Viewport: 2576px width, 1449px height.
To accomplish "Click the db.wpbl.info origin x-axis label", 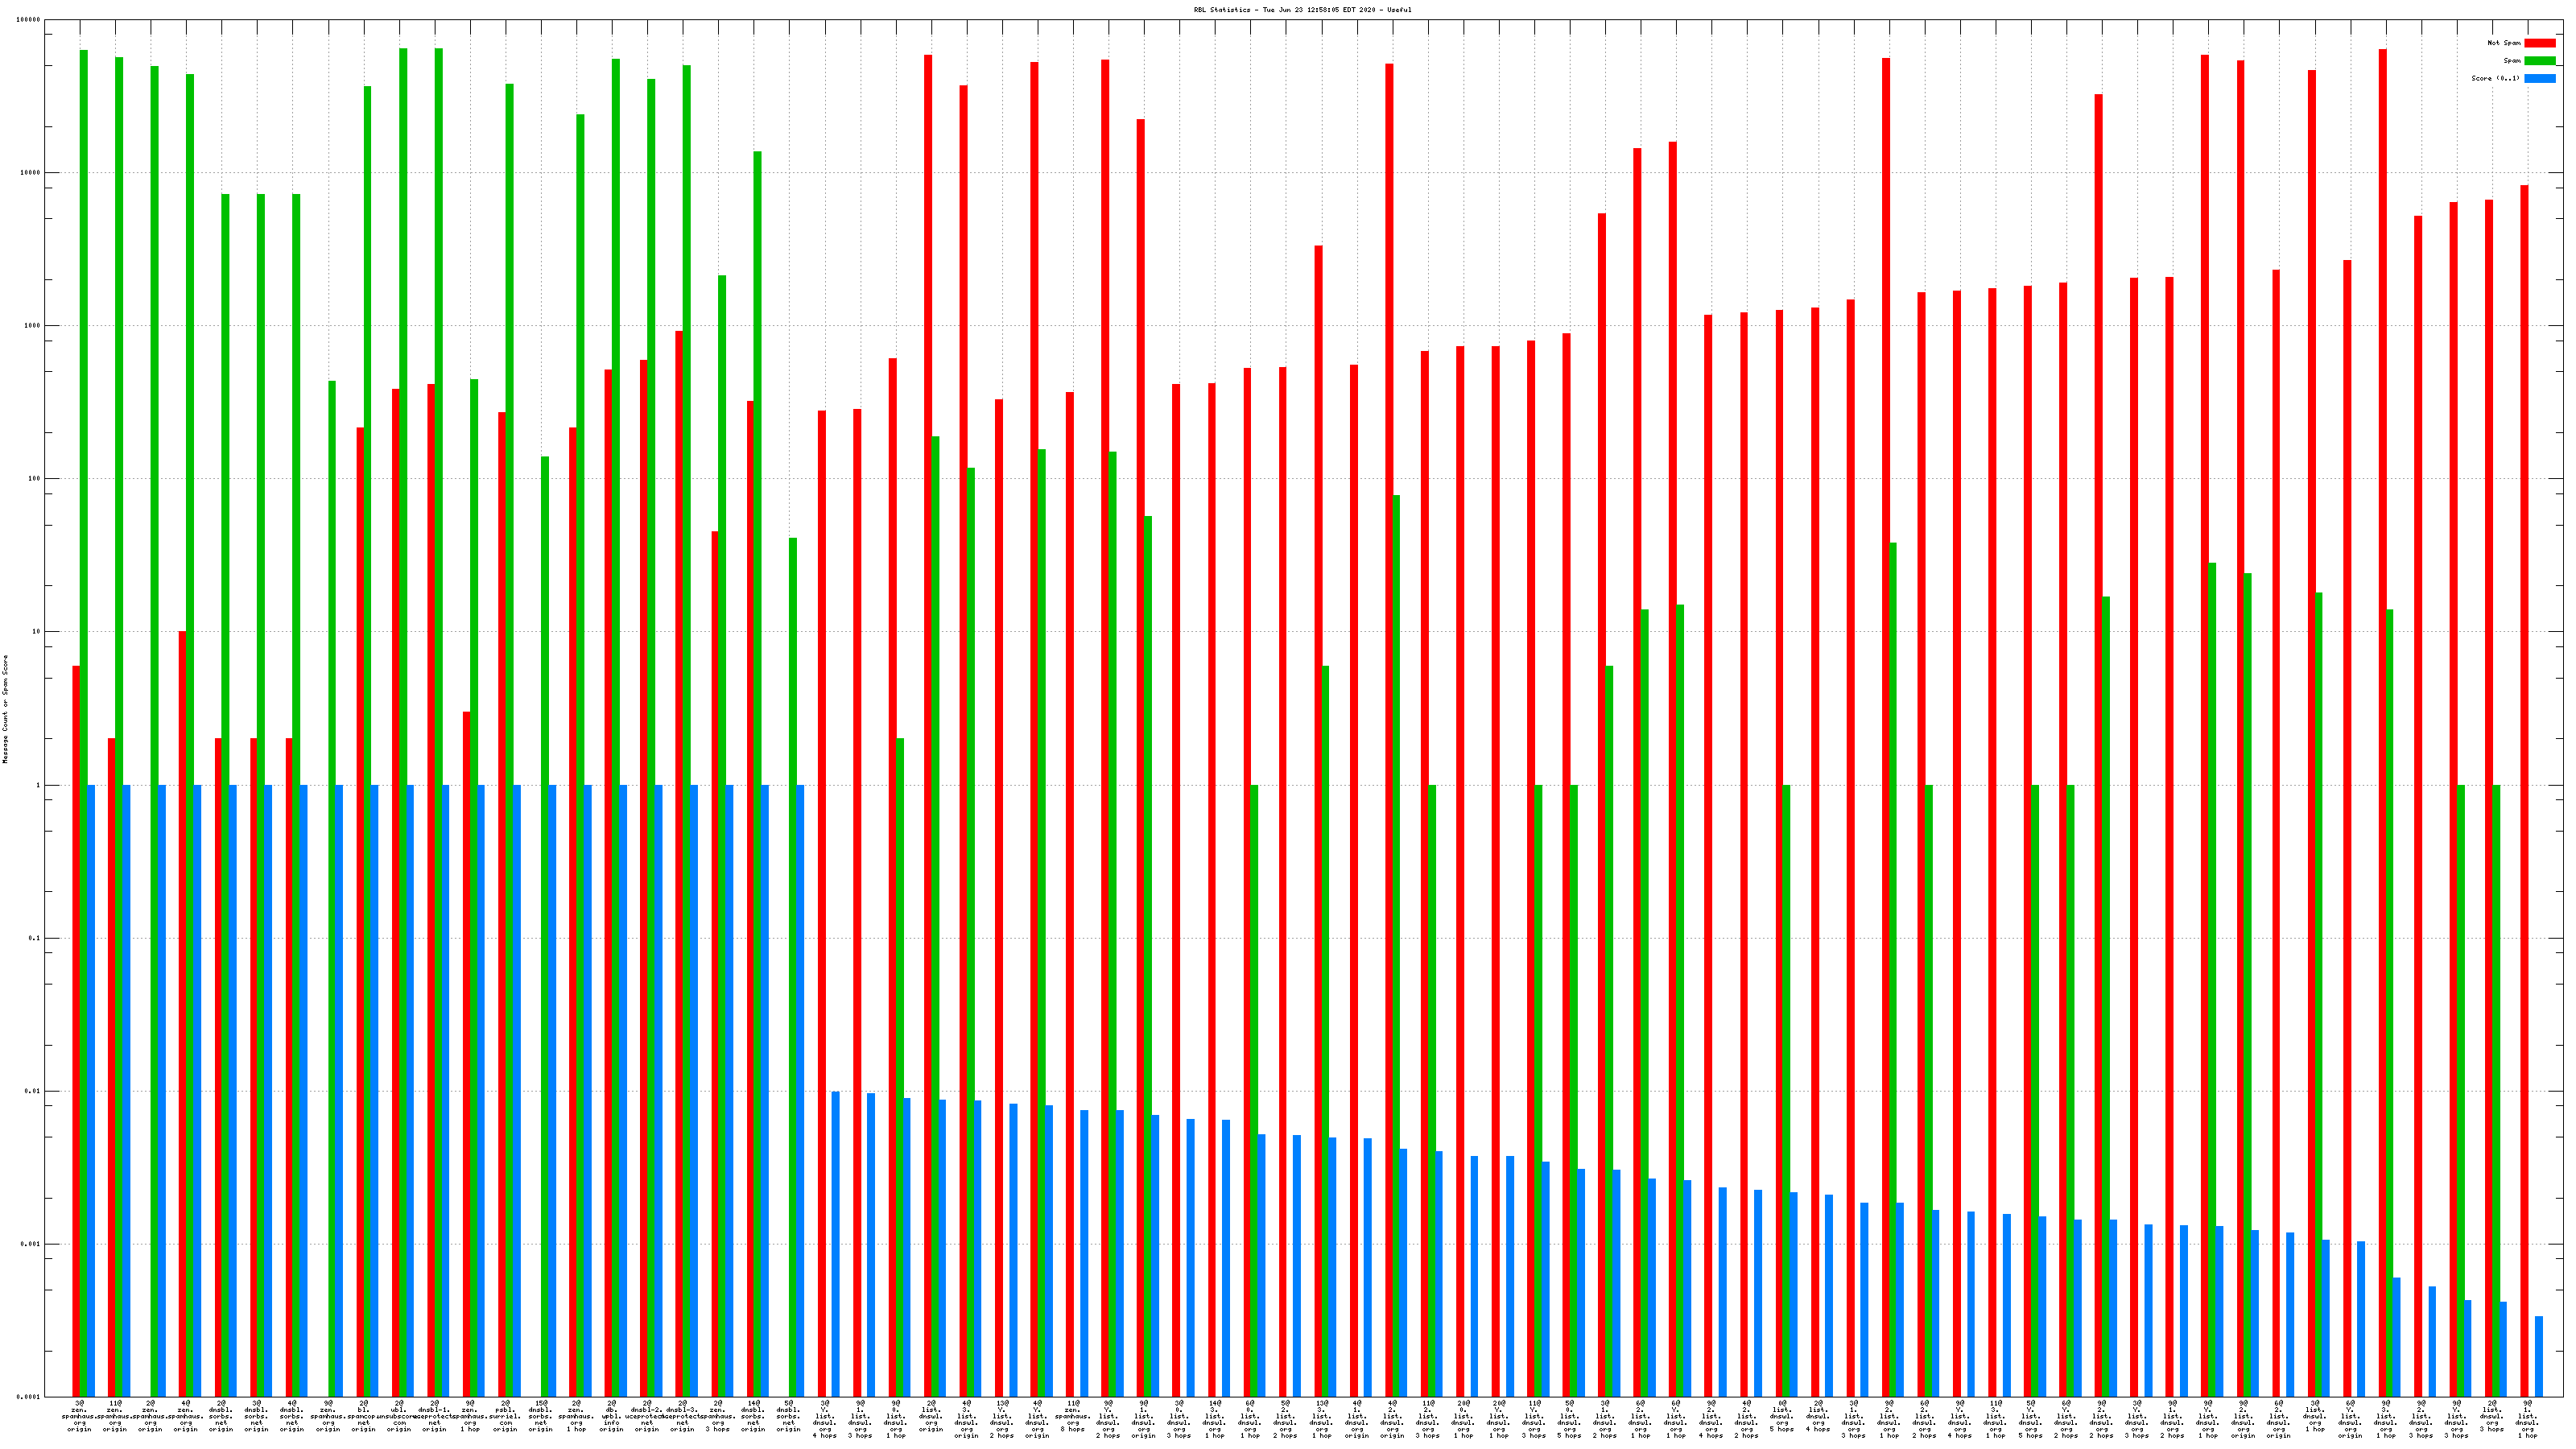I will pyautogui.click(x=611, y=1416).
